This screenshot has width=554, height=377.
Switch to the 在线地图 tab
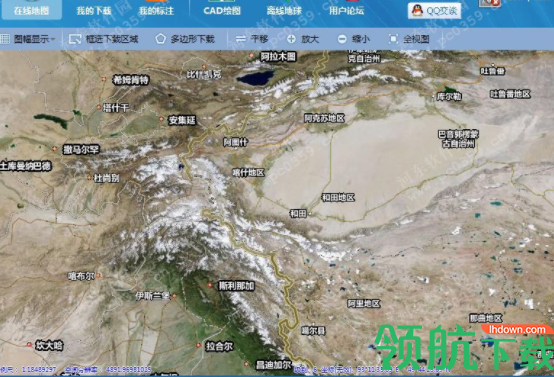coord(31,10)
